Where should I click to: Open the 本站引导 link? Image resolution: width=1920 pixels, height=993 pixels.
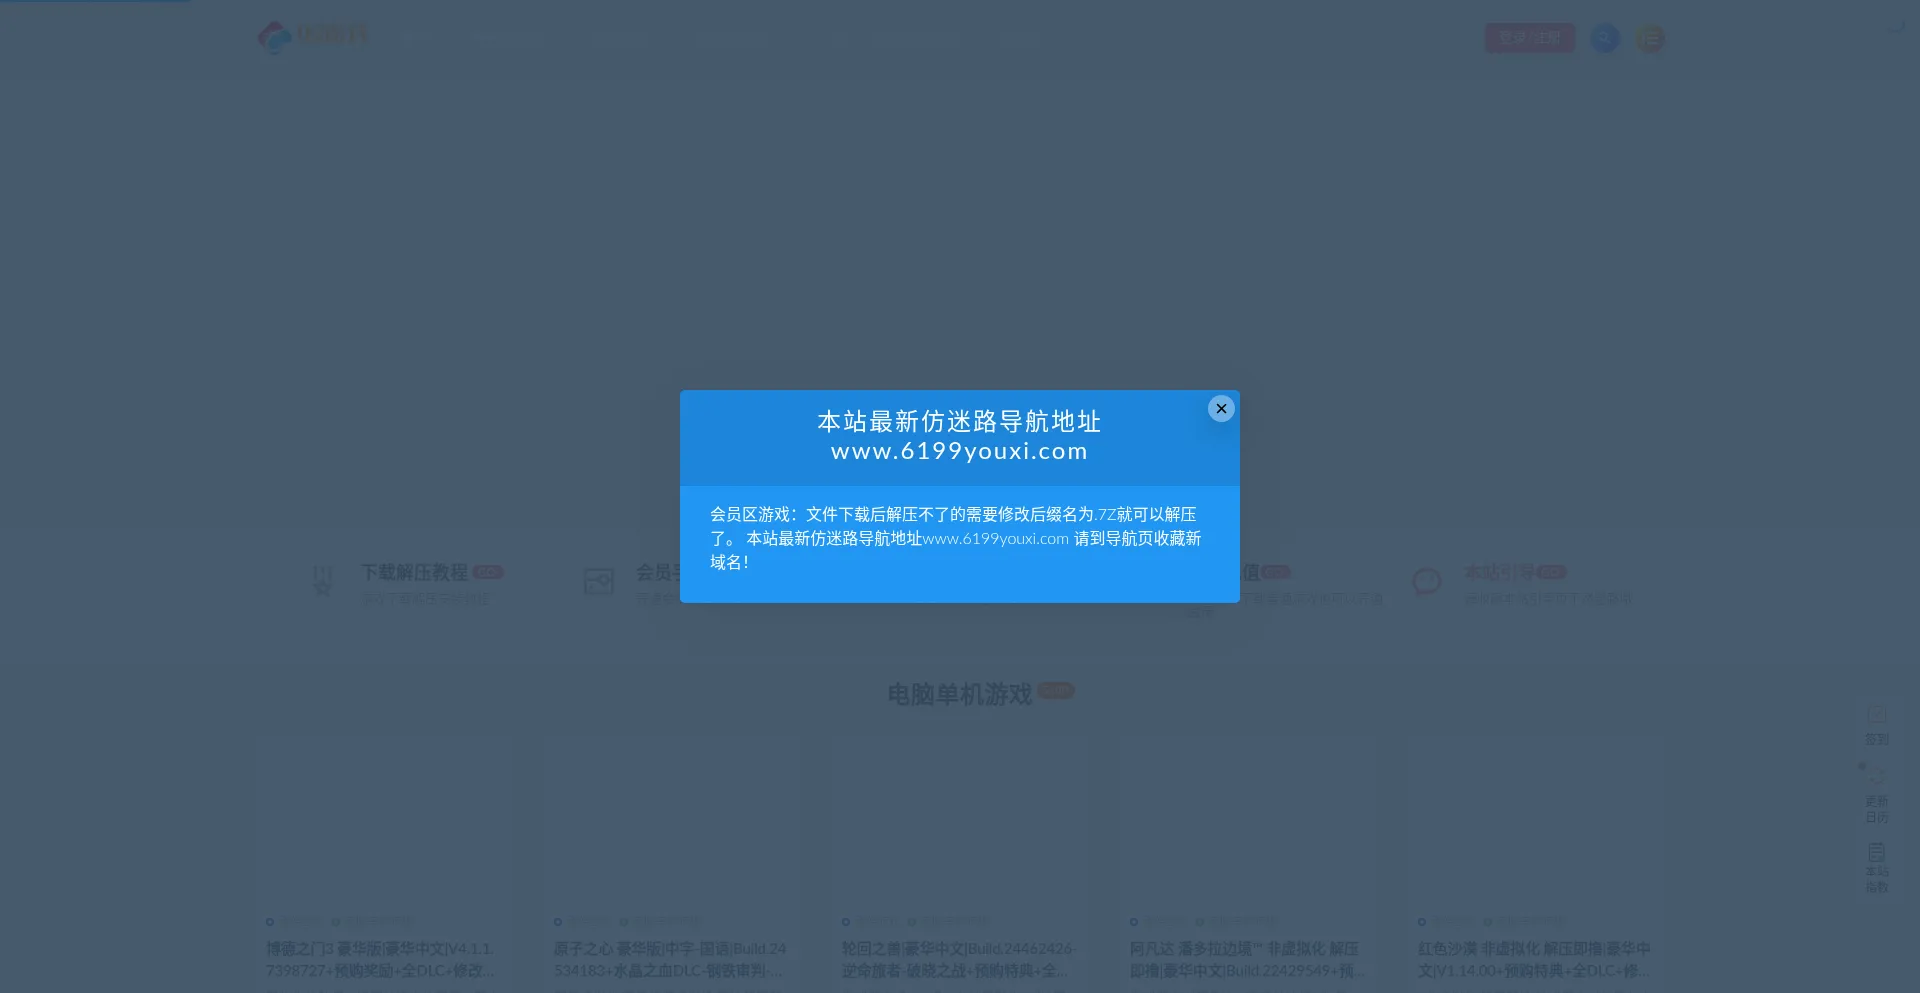pos(1499,572)
